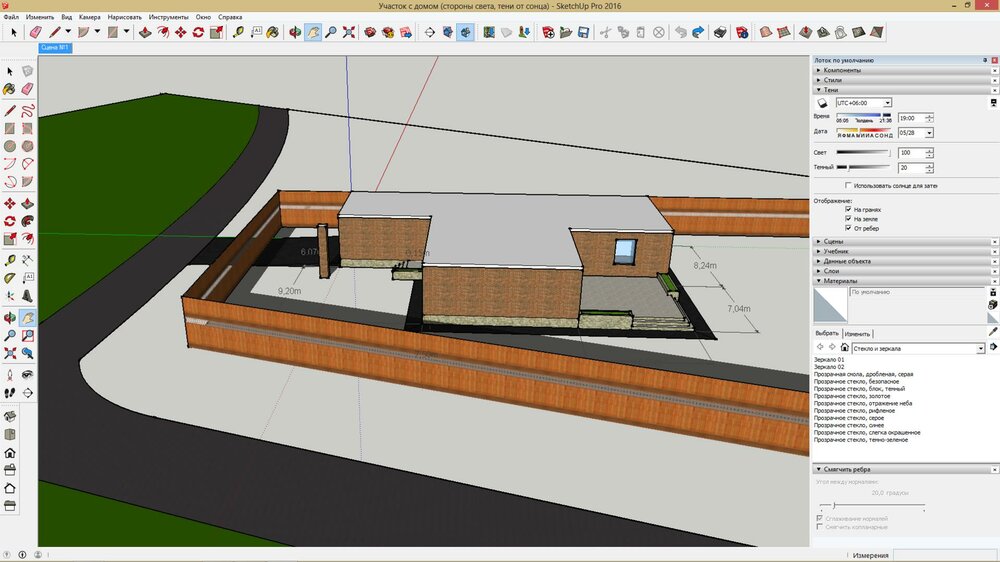Choose the Rotate tool in top toolbar
This screenshot has width=1000, height=562.
(x=198, y=32)
